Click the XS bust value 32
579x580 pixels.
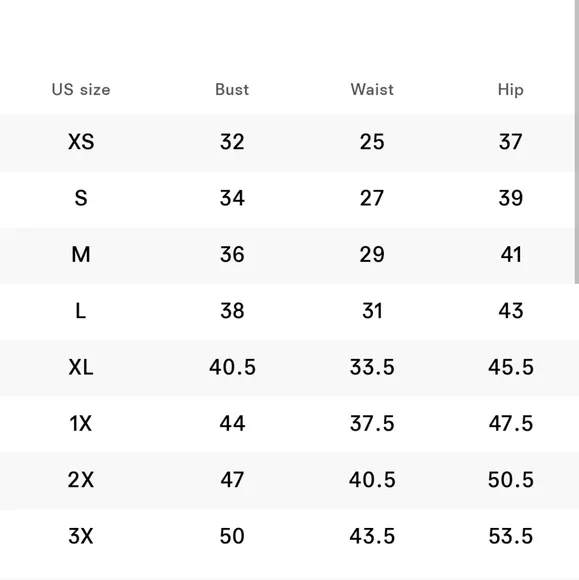(232, 142)
